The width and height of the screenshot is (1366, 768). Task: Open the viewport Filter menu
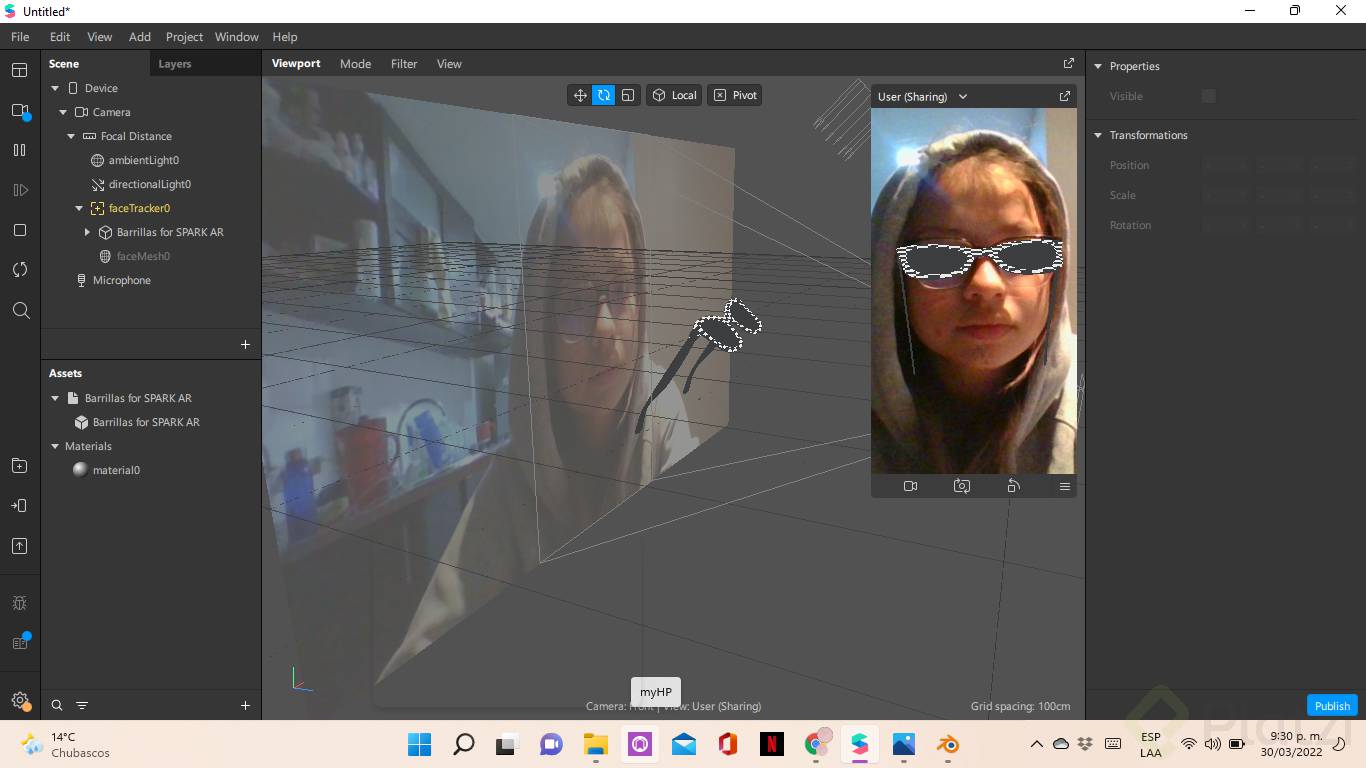click(404, 64)
